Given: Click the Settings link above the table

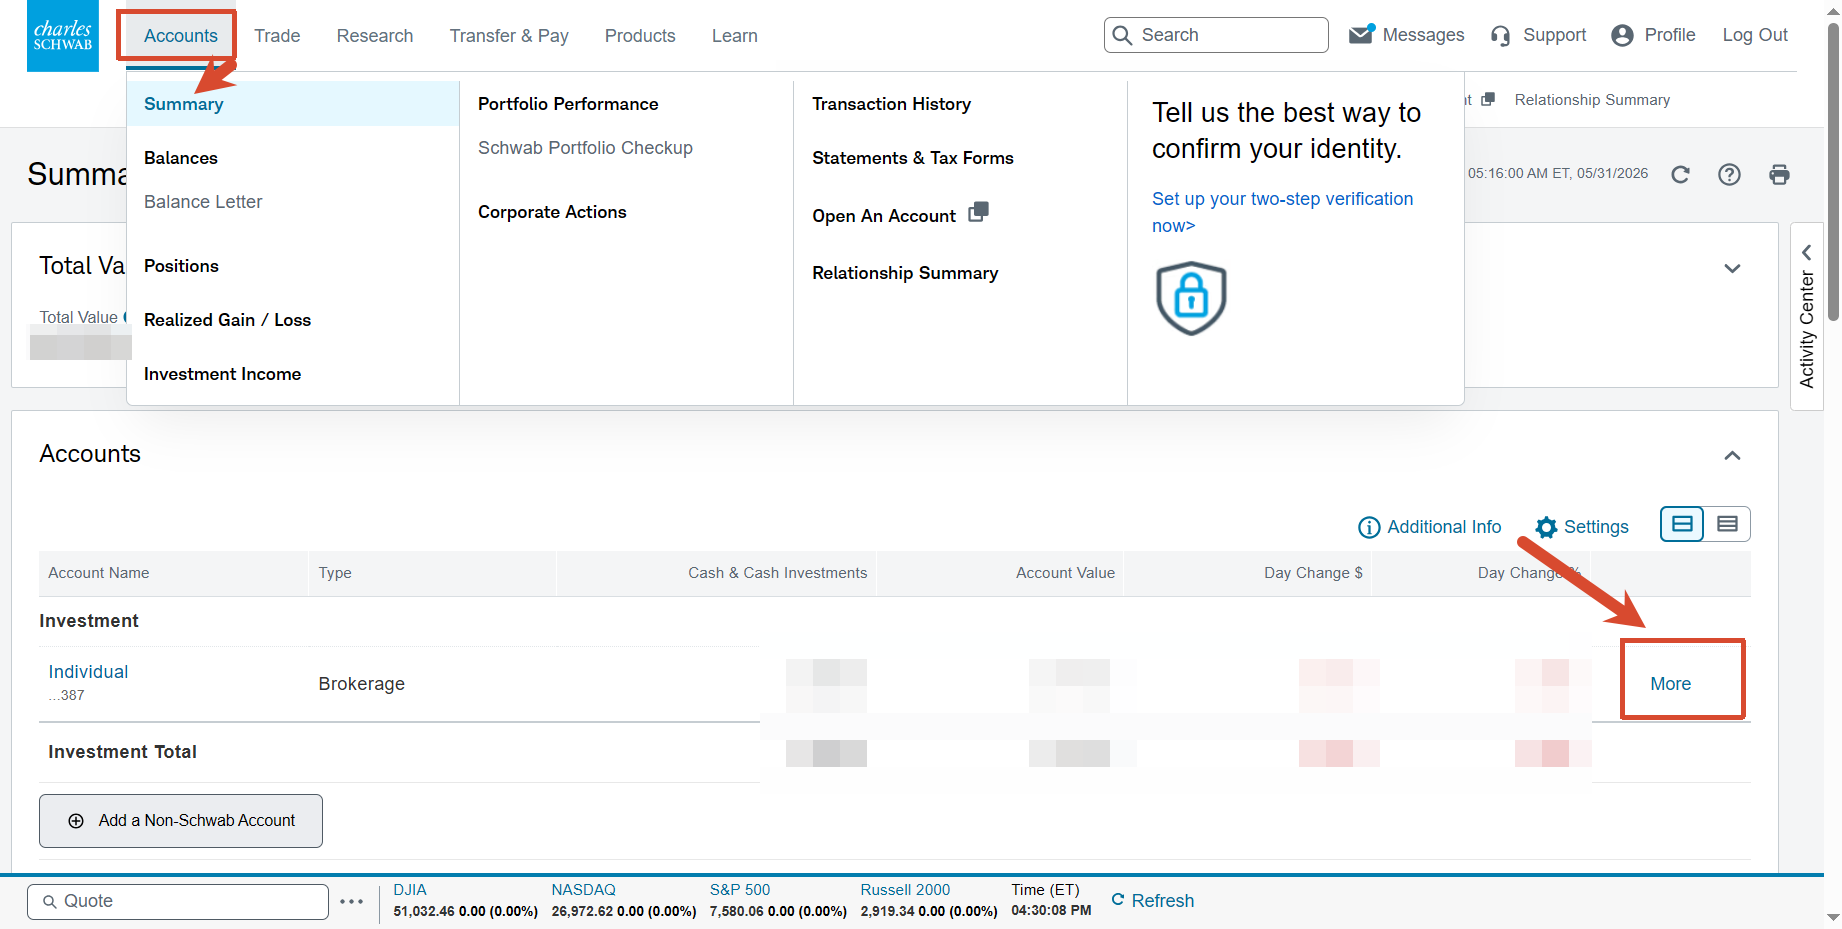Looking at the screenshot, I should 1596,527.
